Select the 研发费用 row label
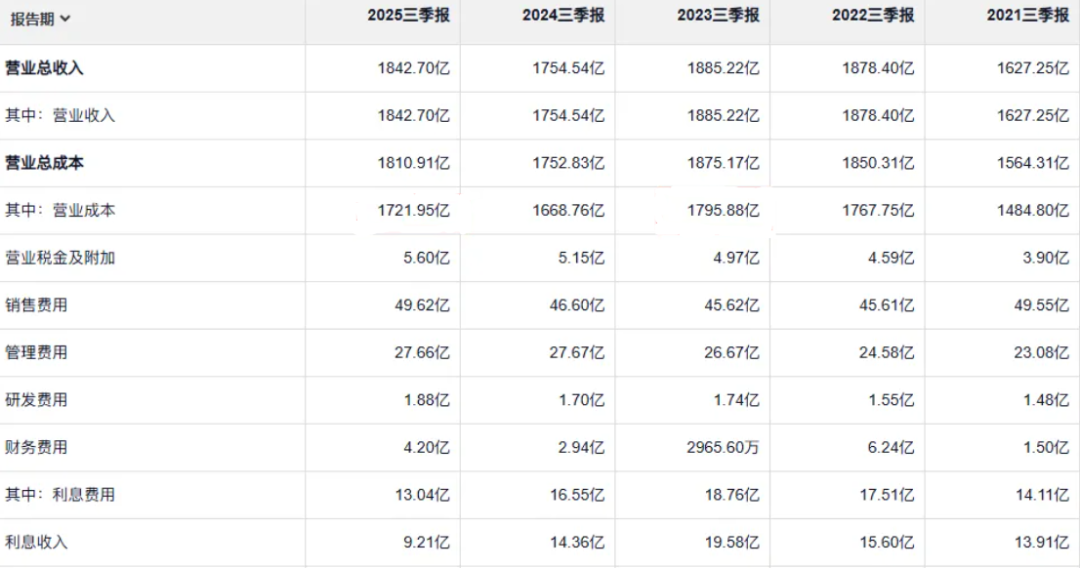The width and height of the screenshot is (1080, 568). click(36, 400)
